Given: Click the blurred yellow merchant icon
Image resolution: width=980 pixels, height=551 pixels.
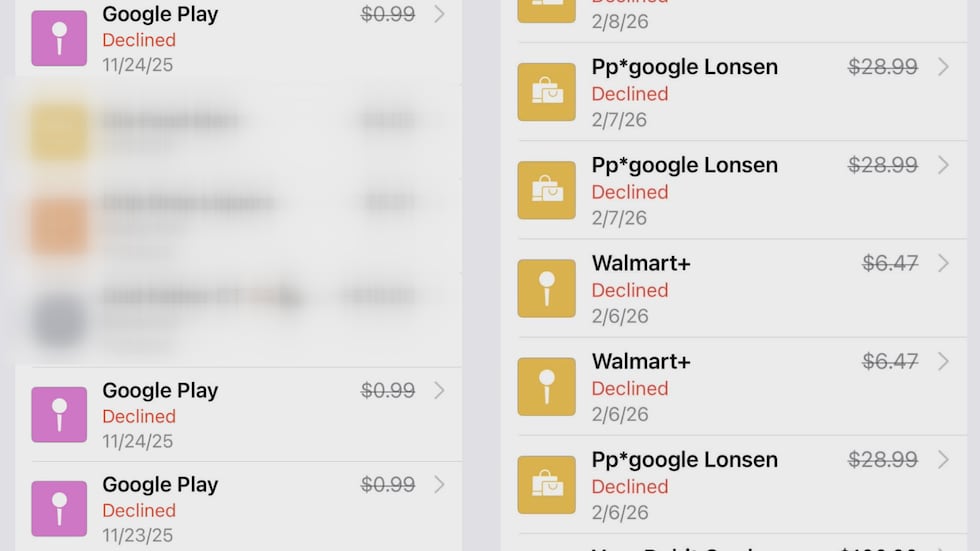Looking at the screenshot, I should (59, 132).
